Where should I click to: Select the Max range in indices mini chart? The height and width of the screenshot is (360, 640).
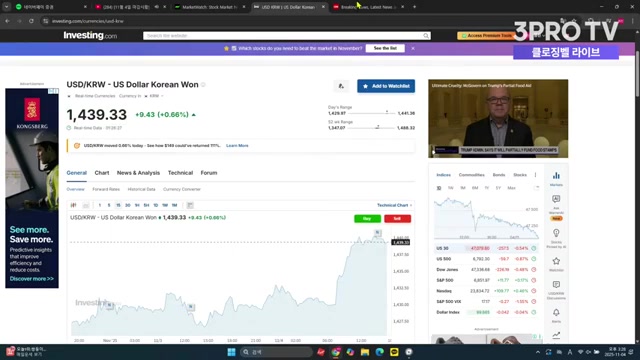(511, 188)
